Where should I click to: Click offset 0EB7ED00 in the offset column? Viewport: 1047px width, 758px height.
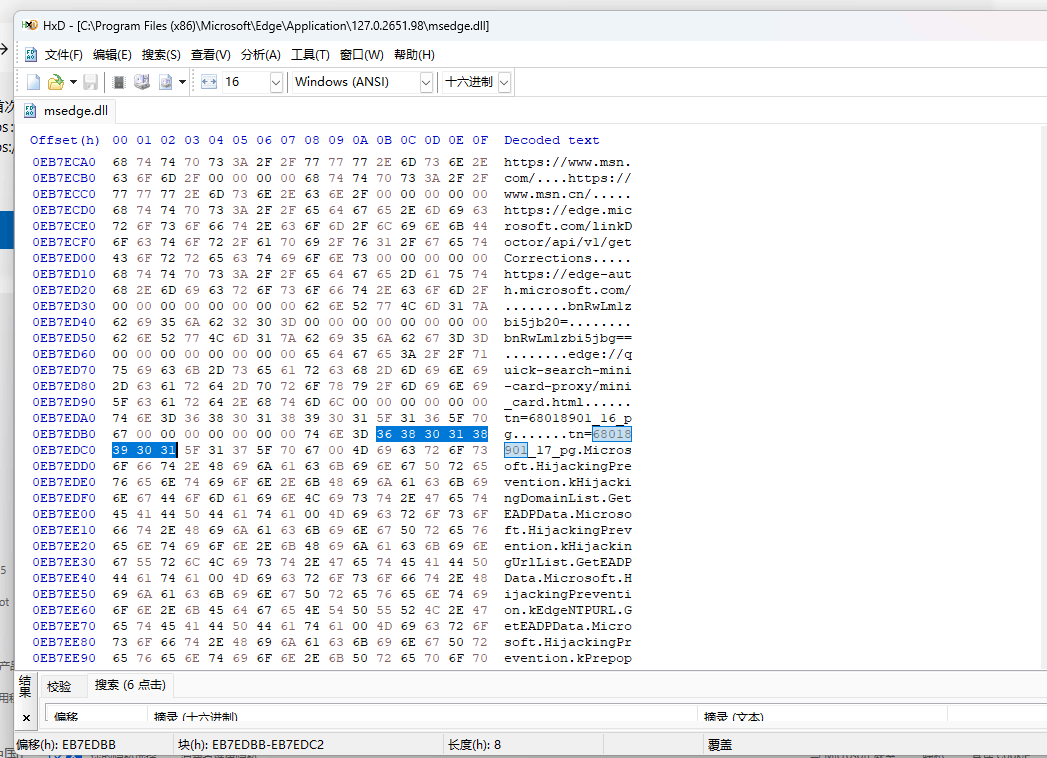coord(64,258)
